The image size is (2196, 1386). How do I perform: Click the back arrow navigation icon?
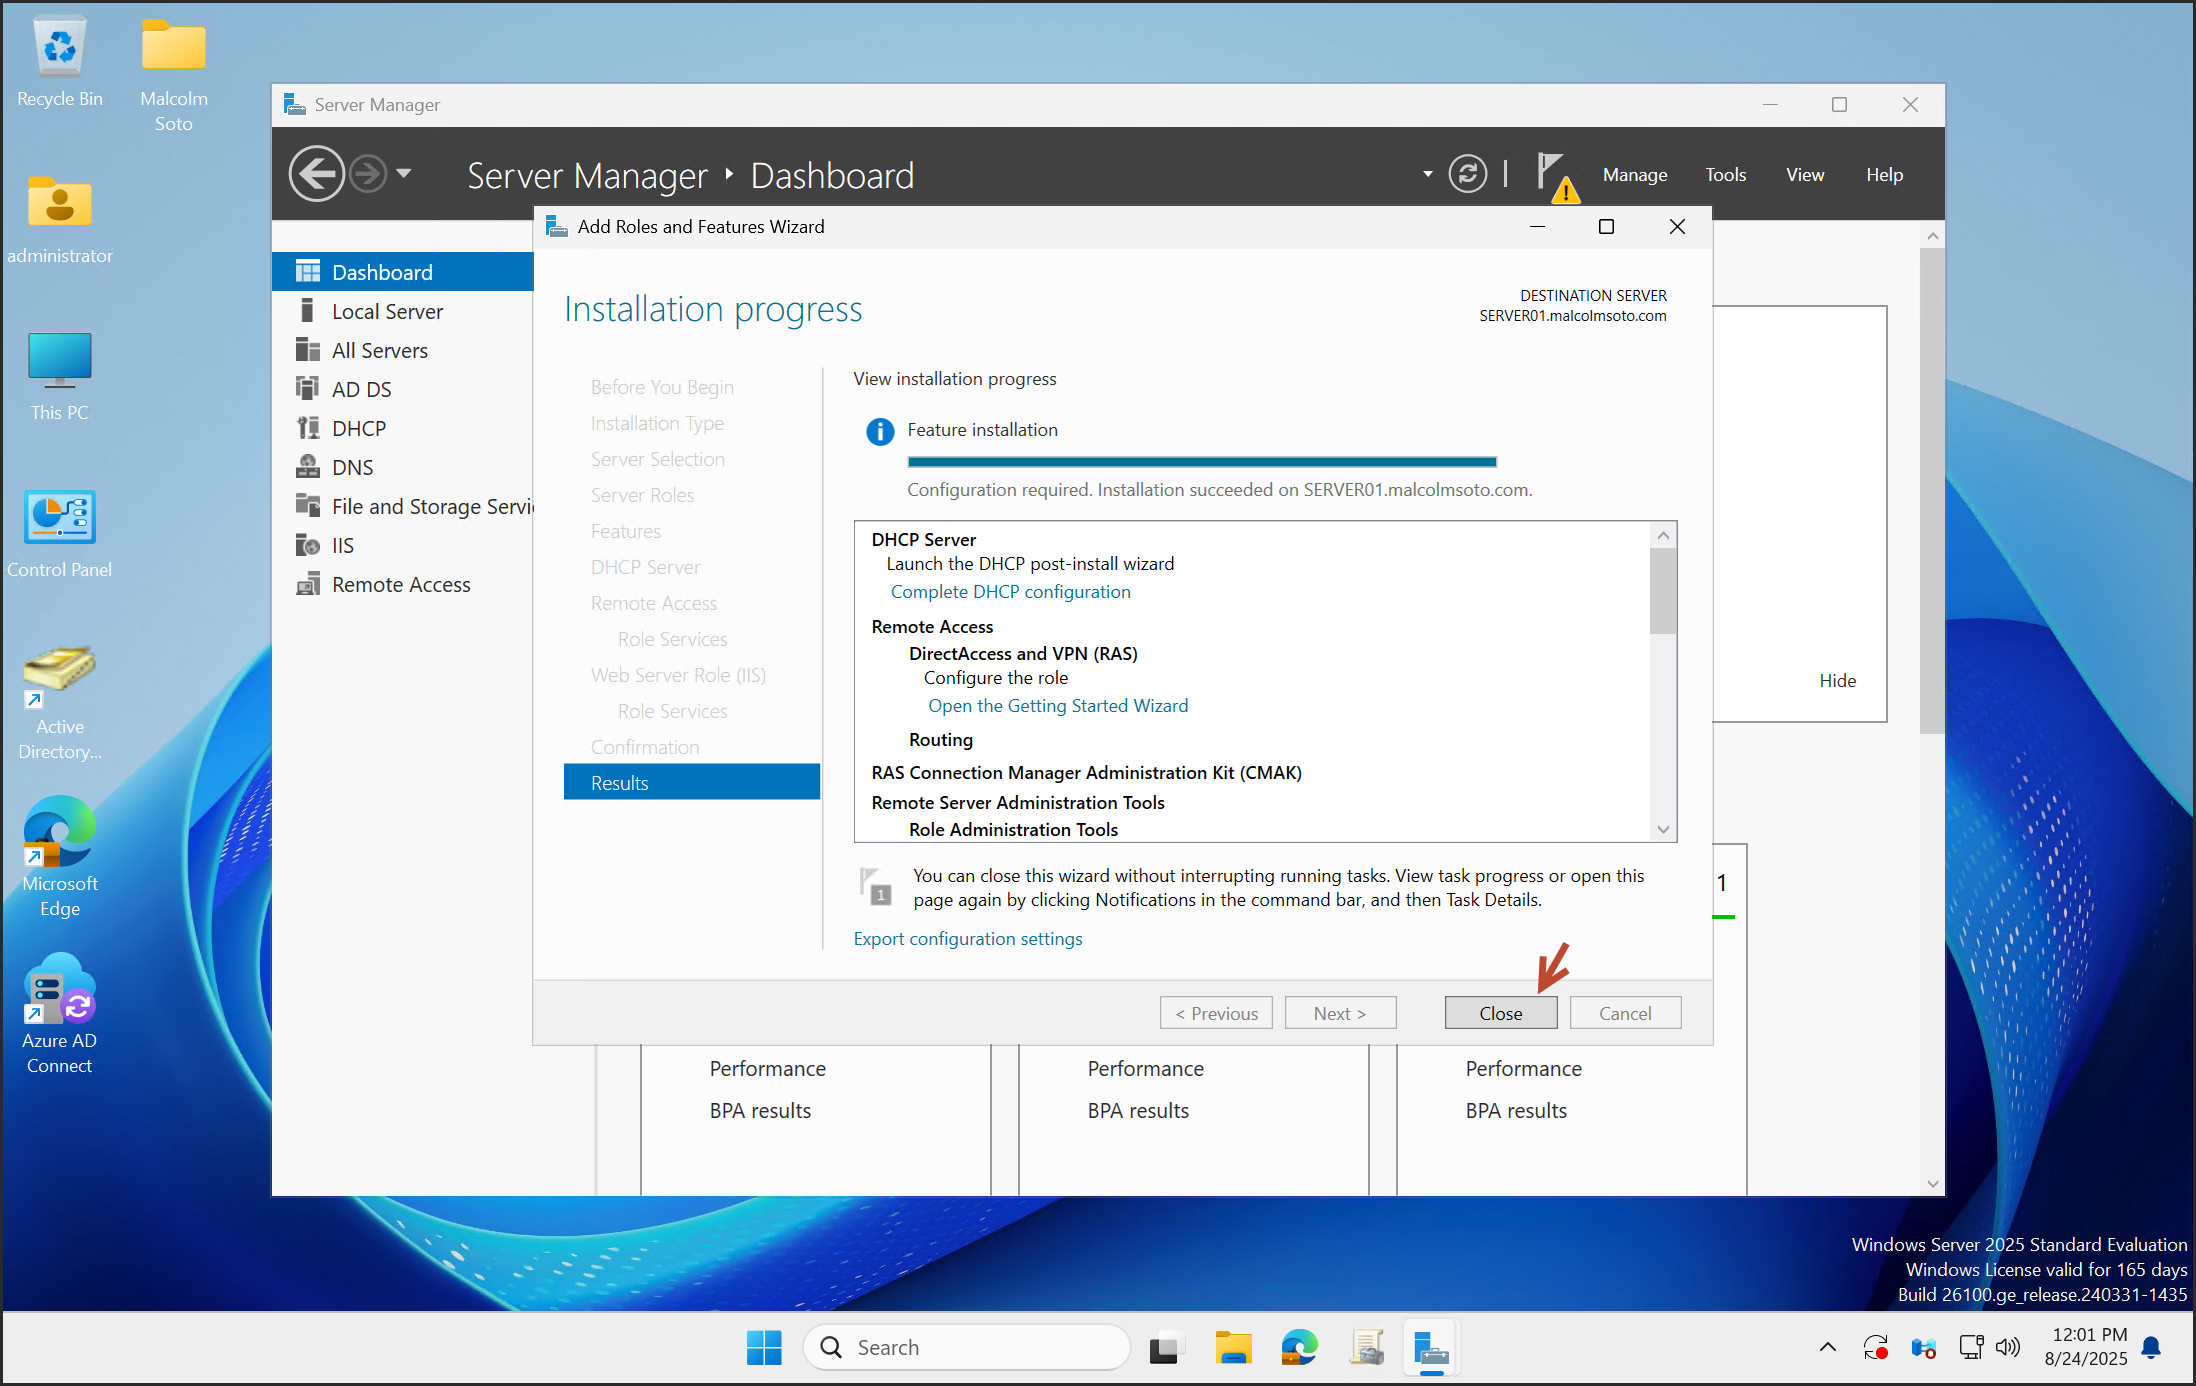click(316, 175)
